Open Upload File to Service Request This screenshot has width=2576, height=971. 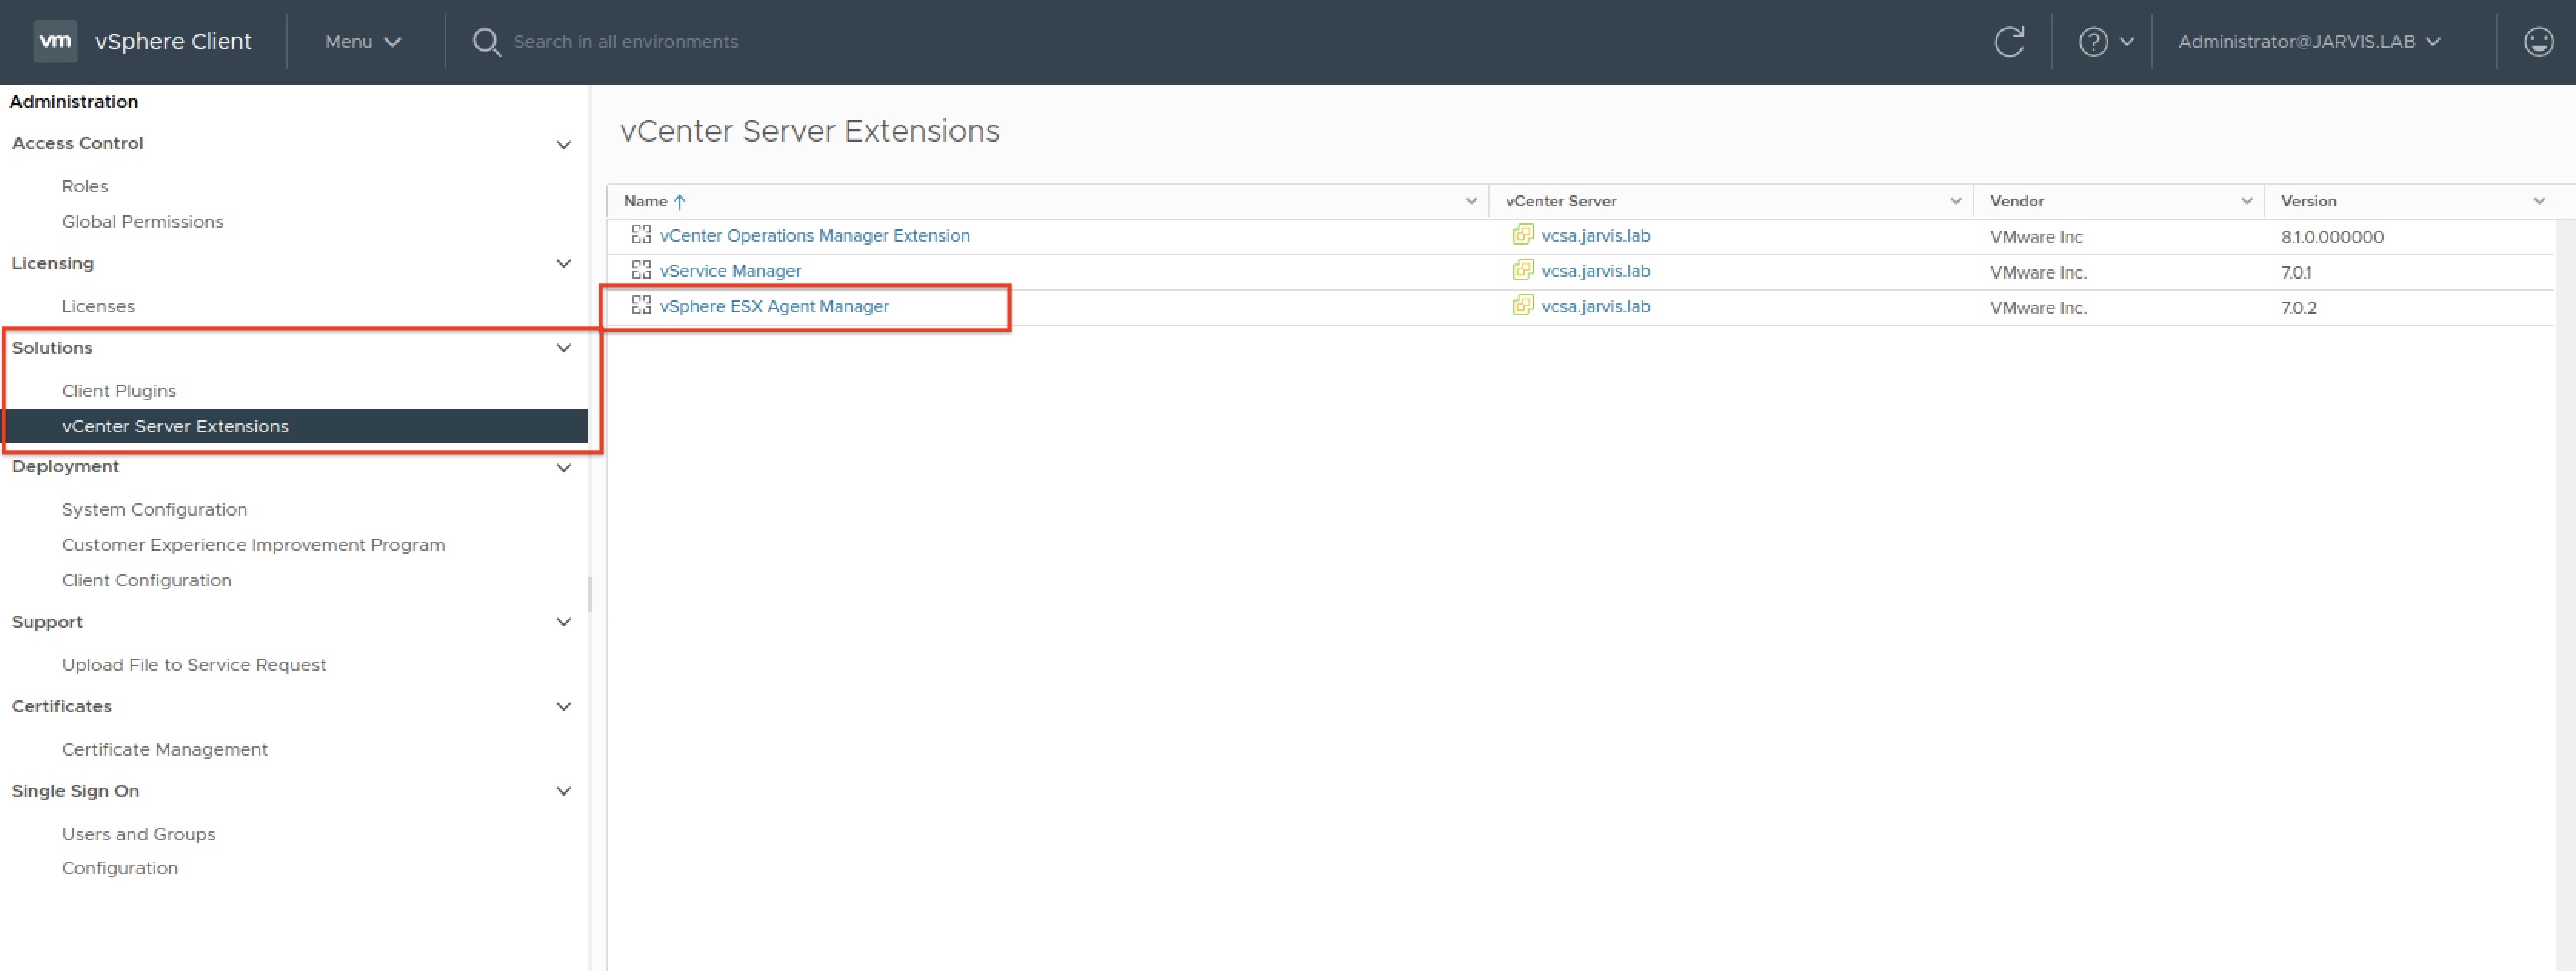[x=194, y=665]
